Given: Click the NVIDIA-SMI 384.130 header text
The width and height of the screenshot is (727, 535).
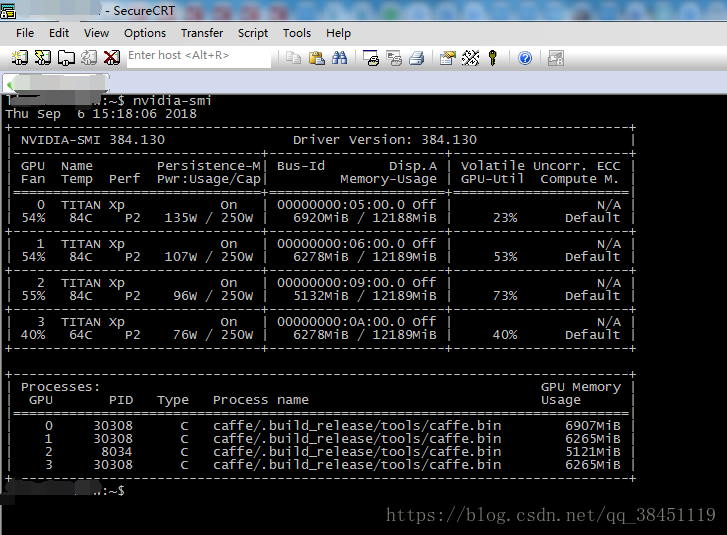Looking at the screenshot, I should (93, 140).
